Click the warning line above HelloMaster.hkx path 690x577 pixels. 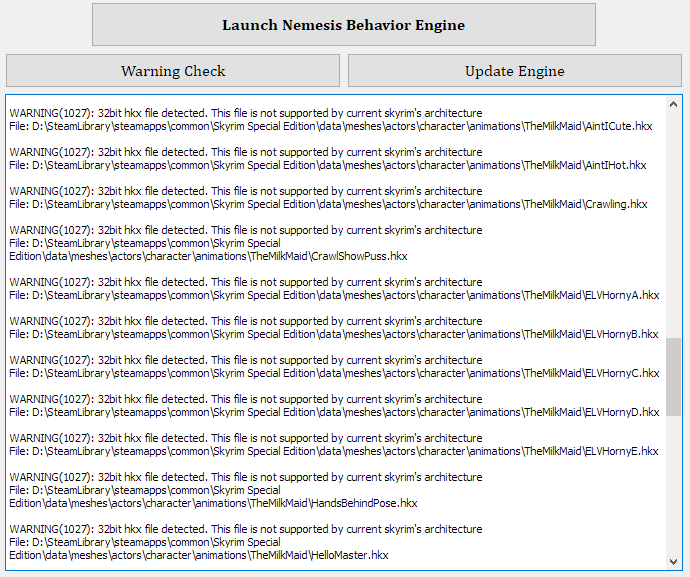click(x=246, y=529)
